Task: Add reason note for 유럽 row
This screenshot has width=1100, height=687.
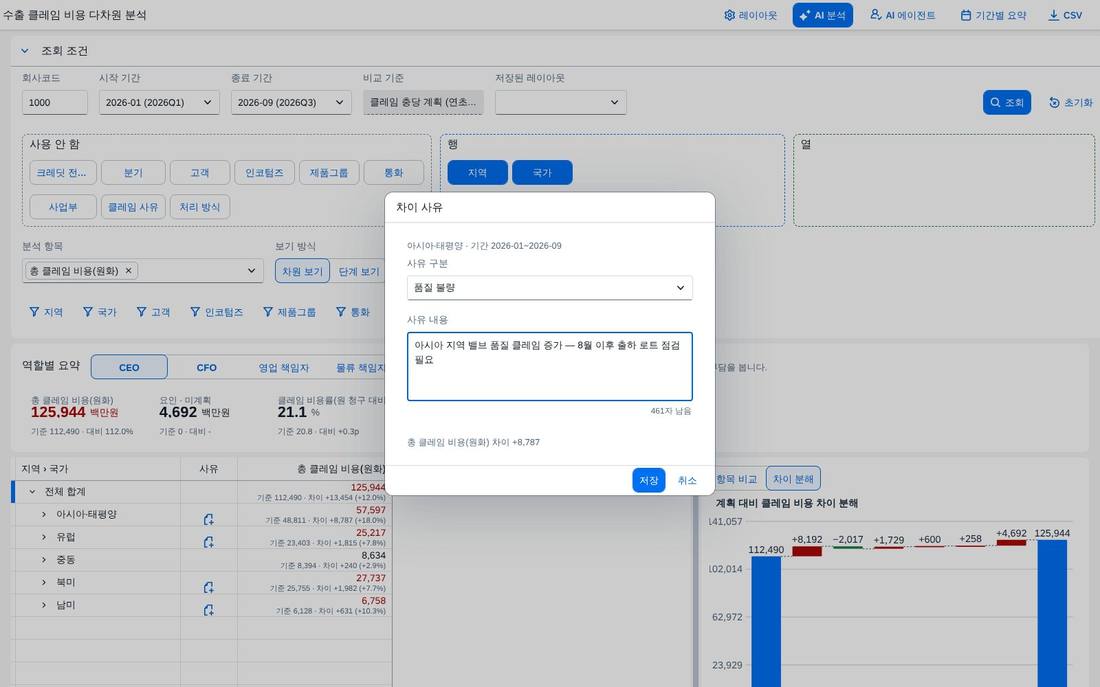Action: click(208, 542)
